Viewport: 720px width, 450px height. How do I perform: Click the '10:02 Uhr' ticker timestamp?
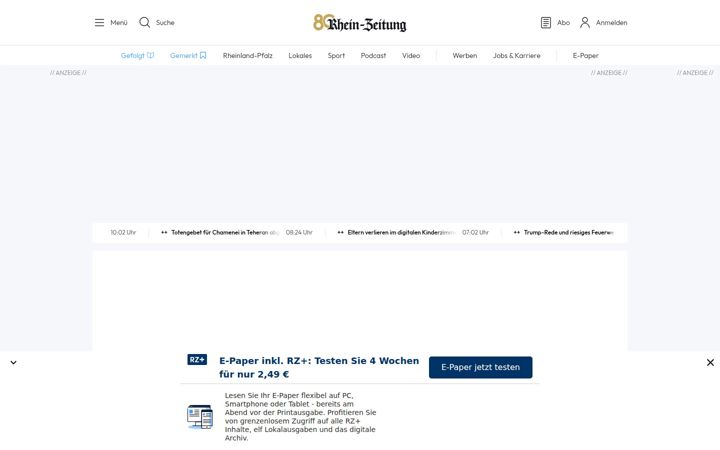pos(123,232)
